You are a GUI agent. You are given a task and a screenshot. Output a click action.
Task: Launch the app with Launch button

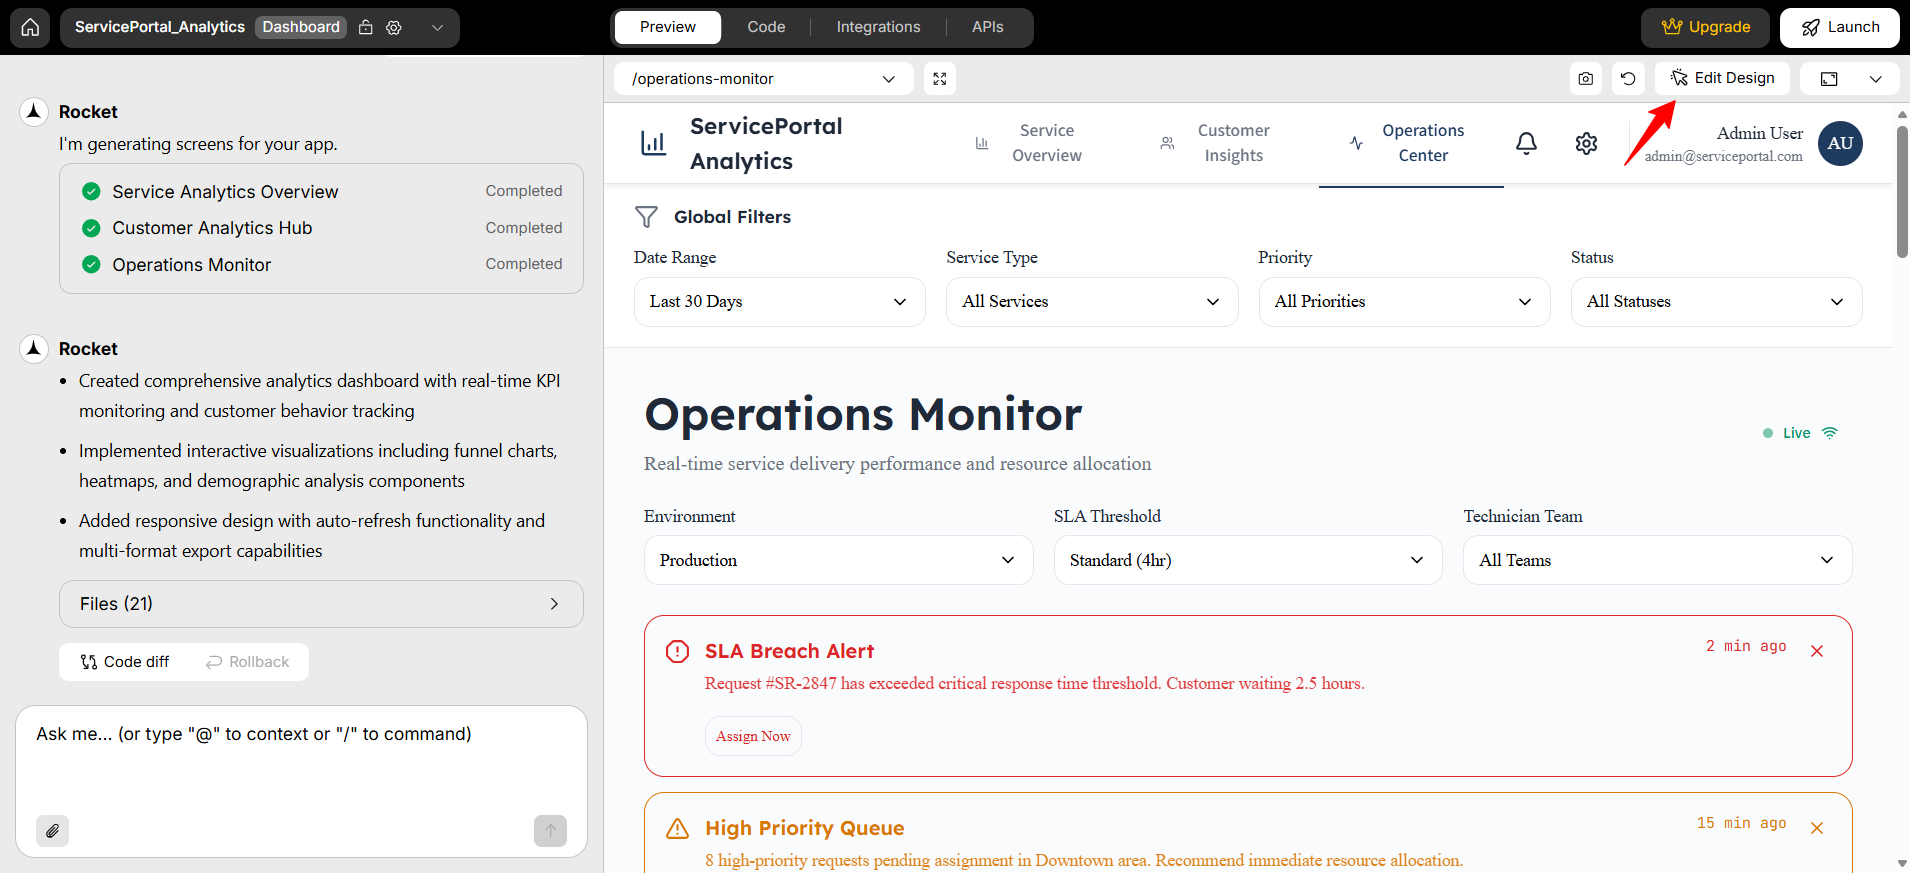click(x=1840, y=27)
